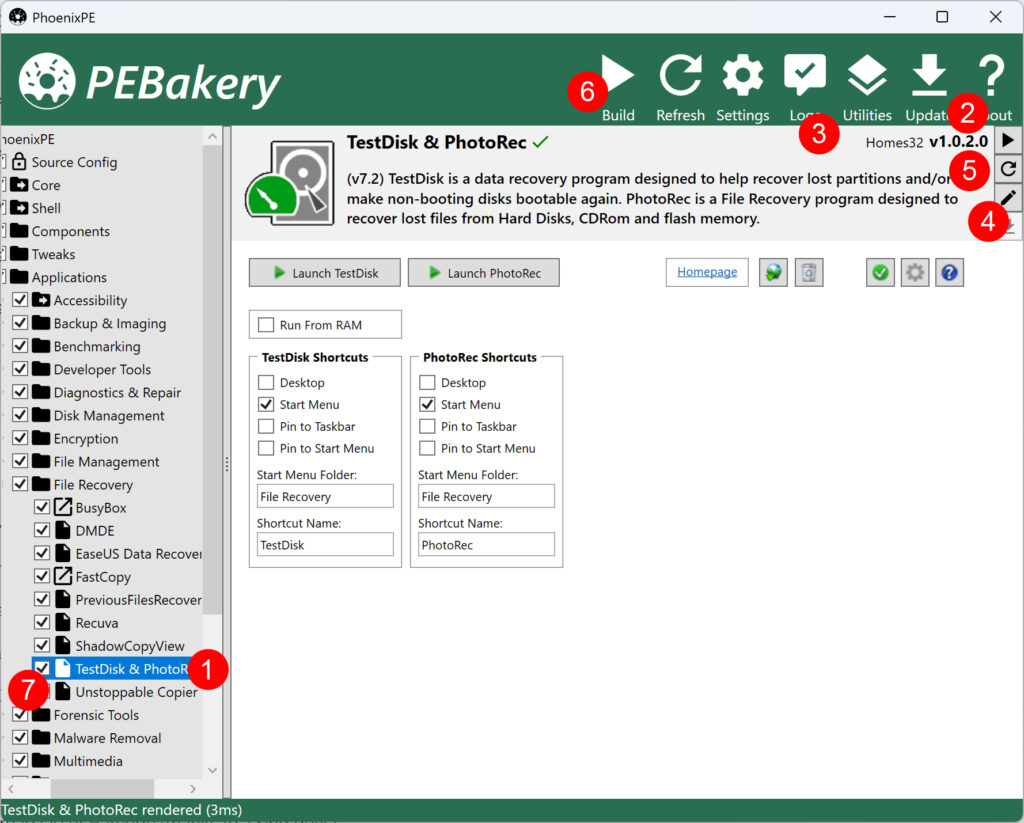1024x823 pixels.
Task: Open the Homepage link
Action: (x=707, y=272)
